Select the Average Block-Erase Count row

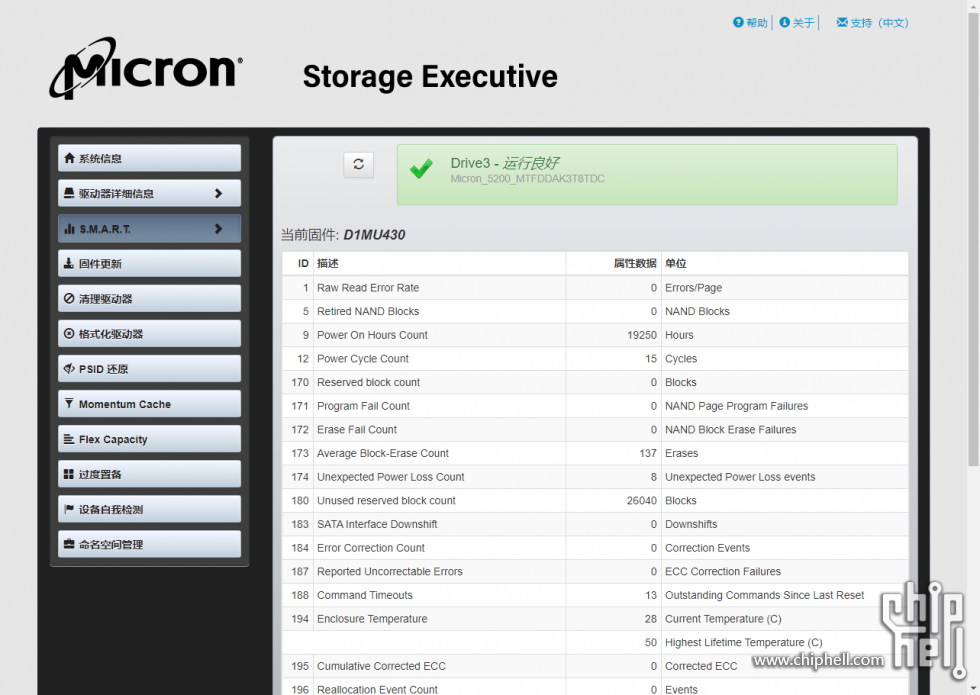coord(595,453)
